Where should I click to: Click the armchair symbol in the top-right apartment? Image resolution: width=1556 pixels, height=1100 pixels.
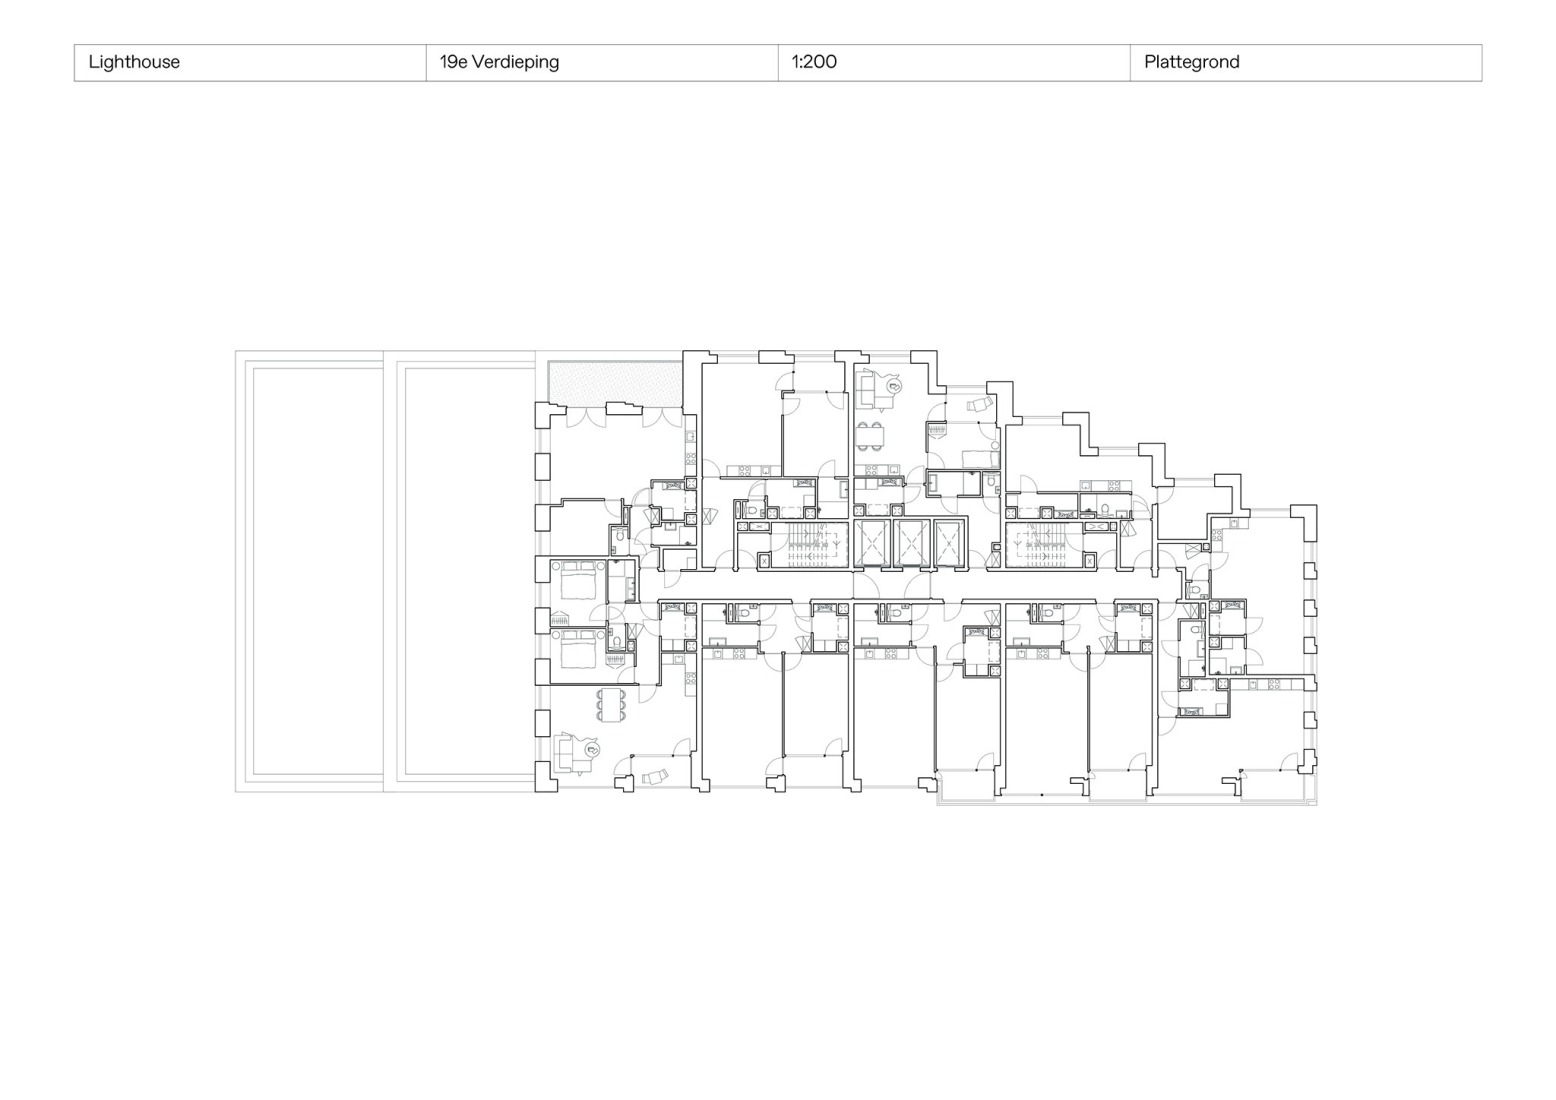978,404
